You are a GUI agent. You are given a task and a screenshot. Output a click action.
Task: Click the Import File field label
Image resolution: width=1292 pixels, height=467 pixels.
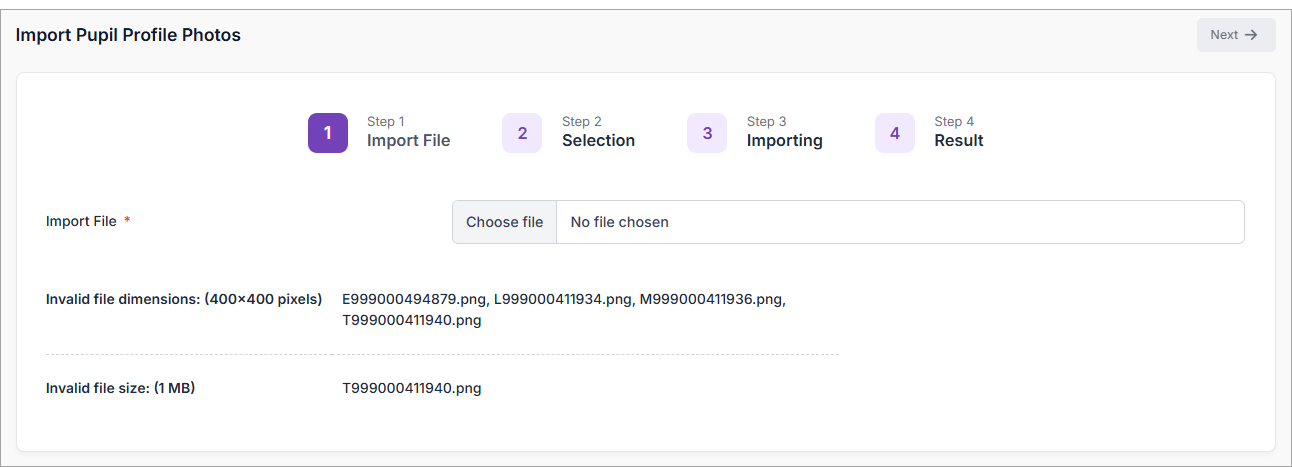[x=81, y=222]
